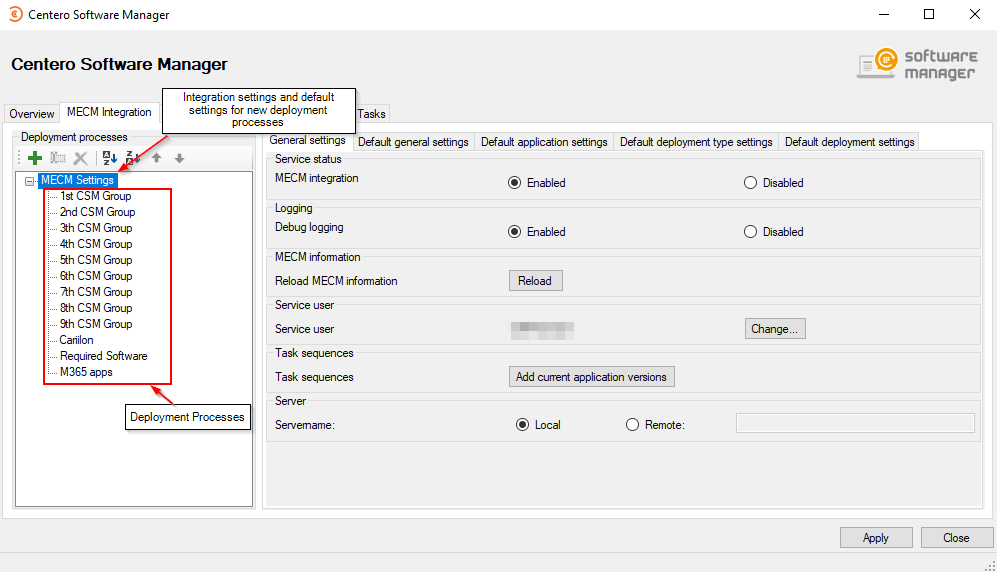Click Add current application versions
This screenshot has width=997, height=572.
coord(591,377)
